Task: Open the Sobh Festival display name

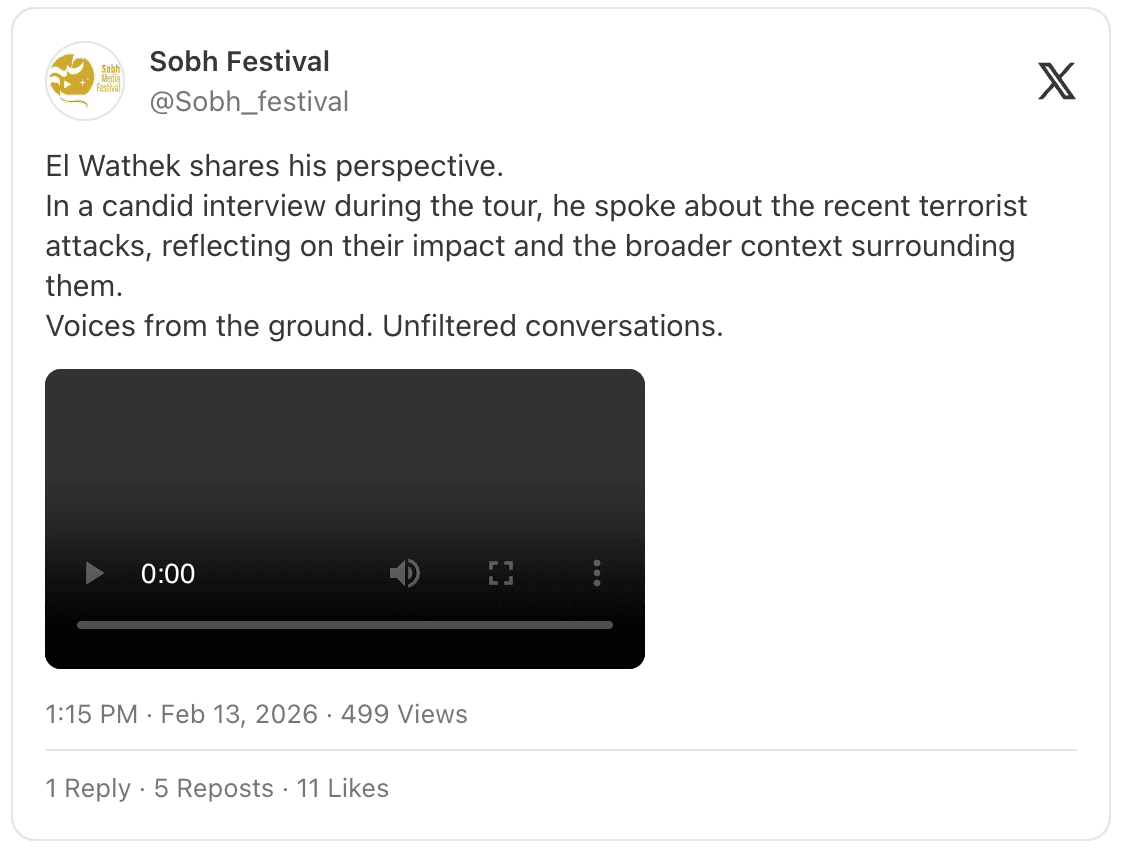Action: (x=239, y=62)
